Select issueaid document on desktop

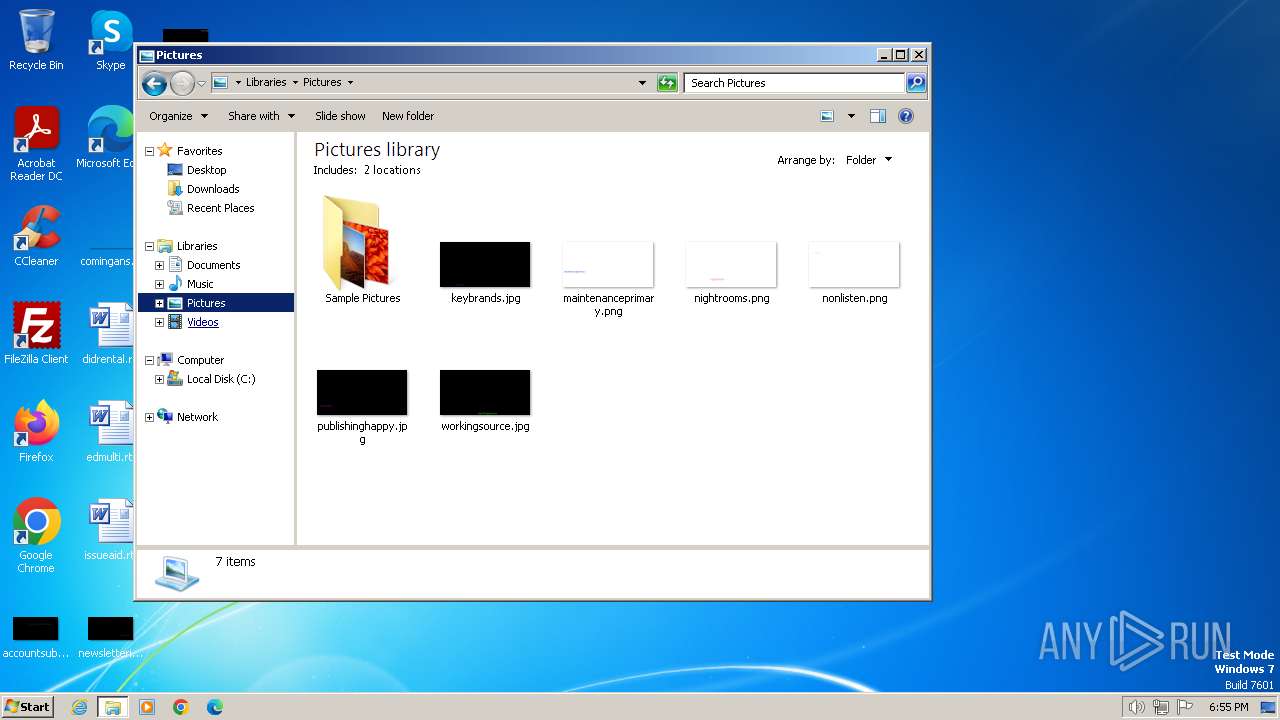pyautogui.click(x=110, y=530)
